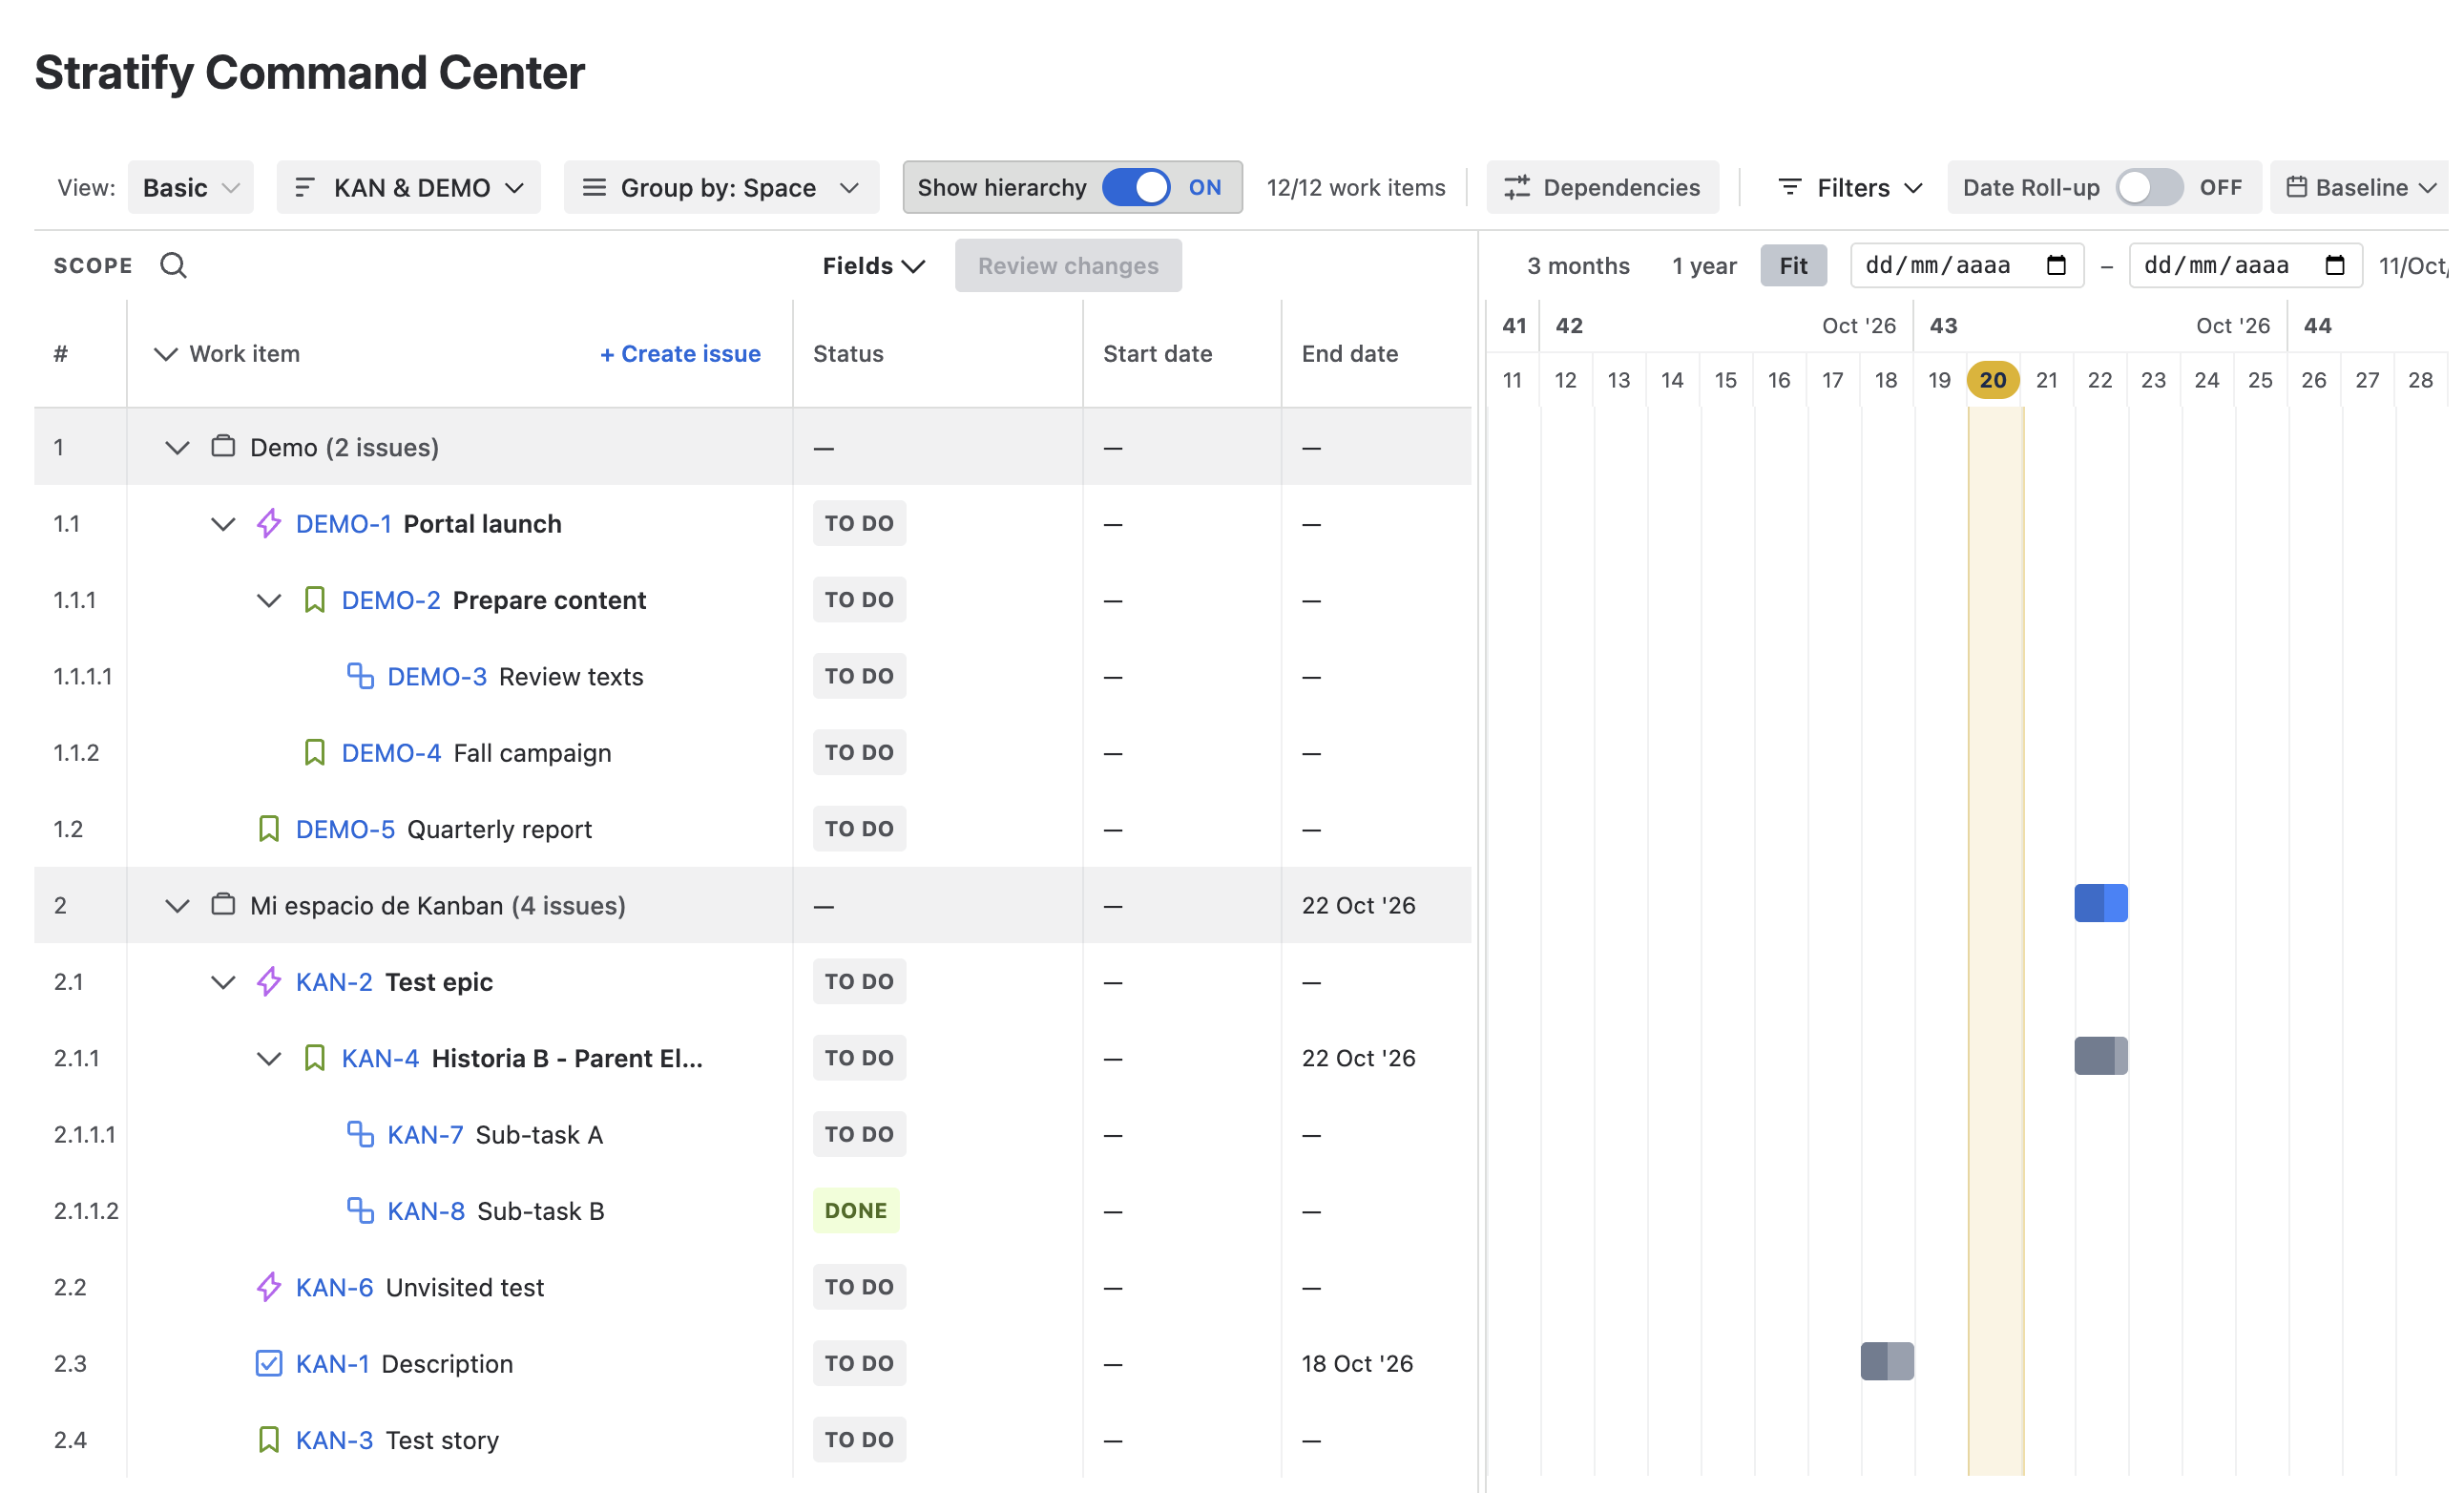Enable the Date Roll-up switch

click(x=2149, y=187)
